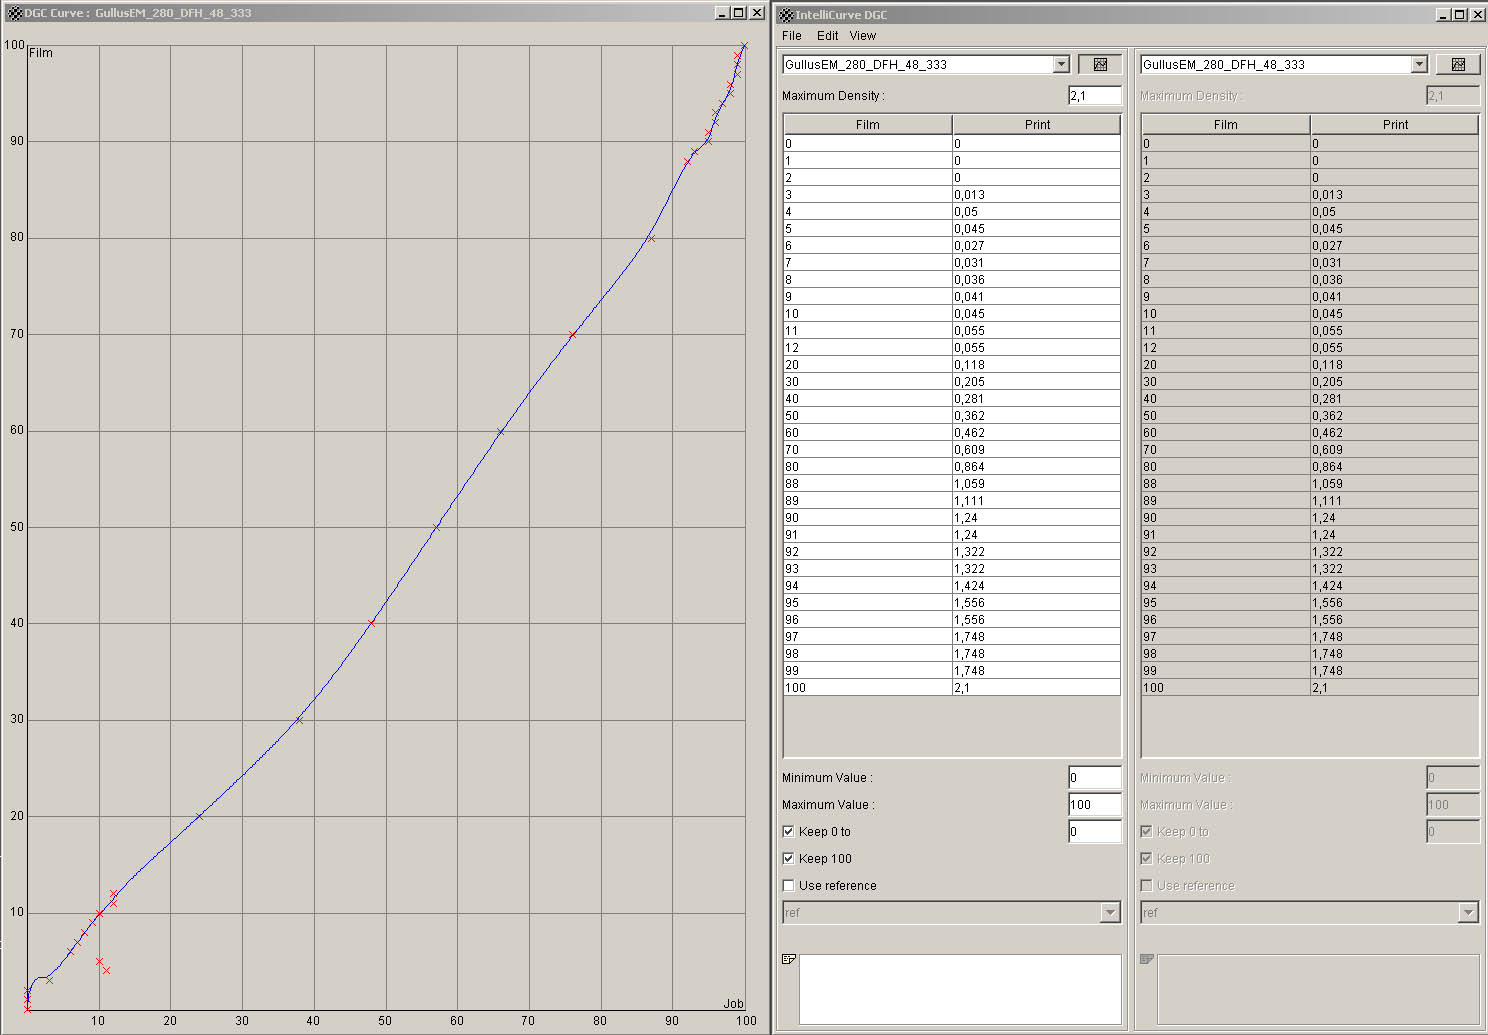Click the disabled Keep 0 to checkbox in the right panel
This screenshot has height=1035, width=1488.
[x=1146, y=831]
